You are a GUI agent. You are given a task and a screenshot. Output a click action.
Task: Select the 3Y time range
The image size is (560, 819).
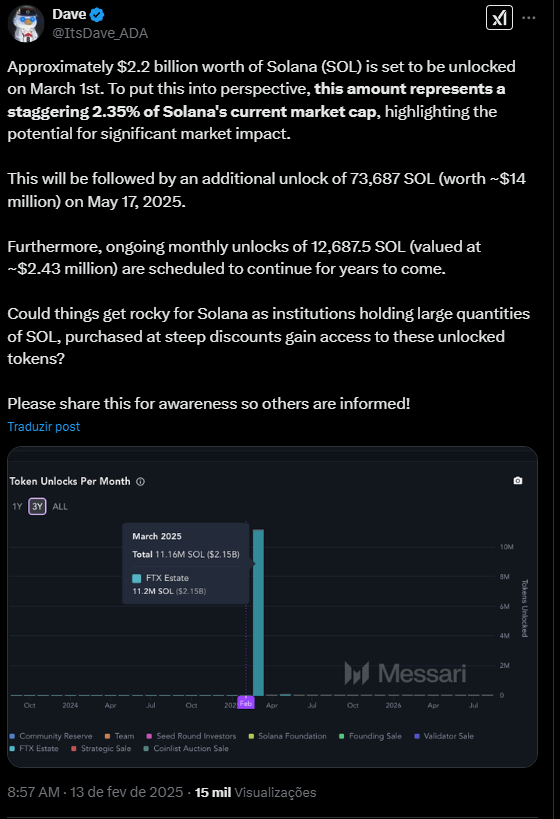pos(37,507)
